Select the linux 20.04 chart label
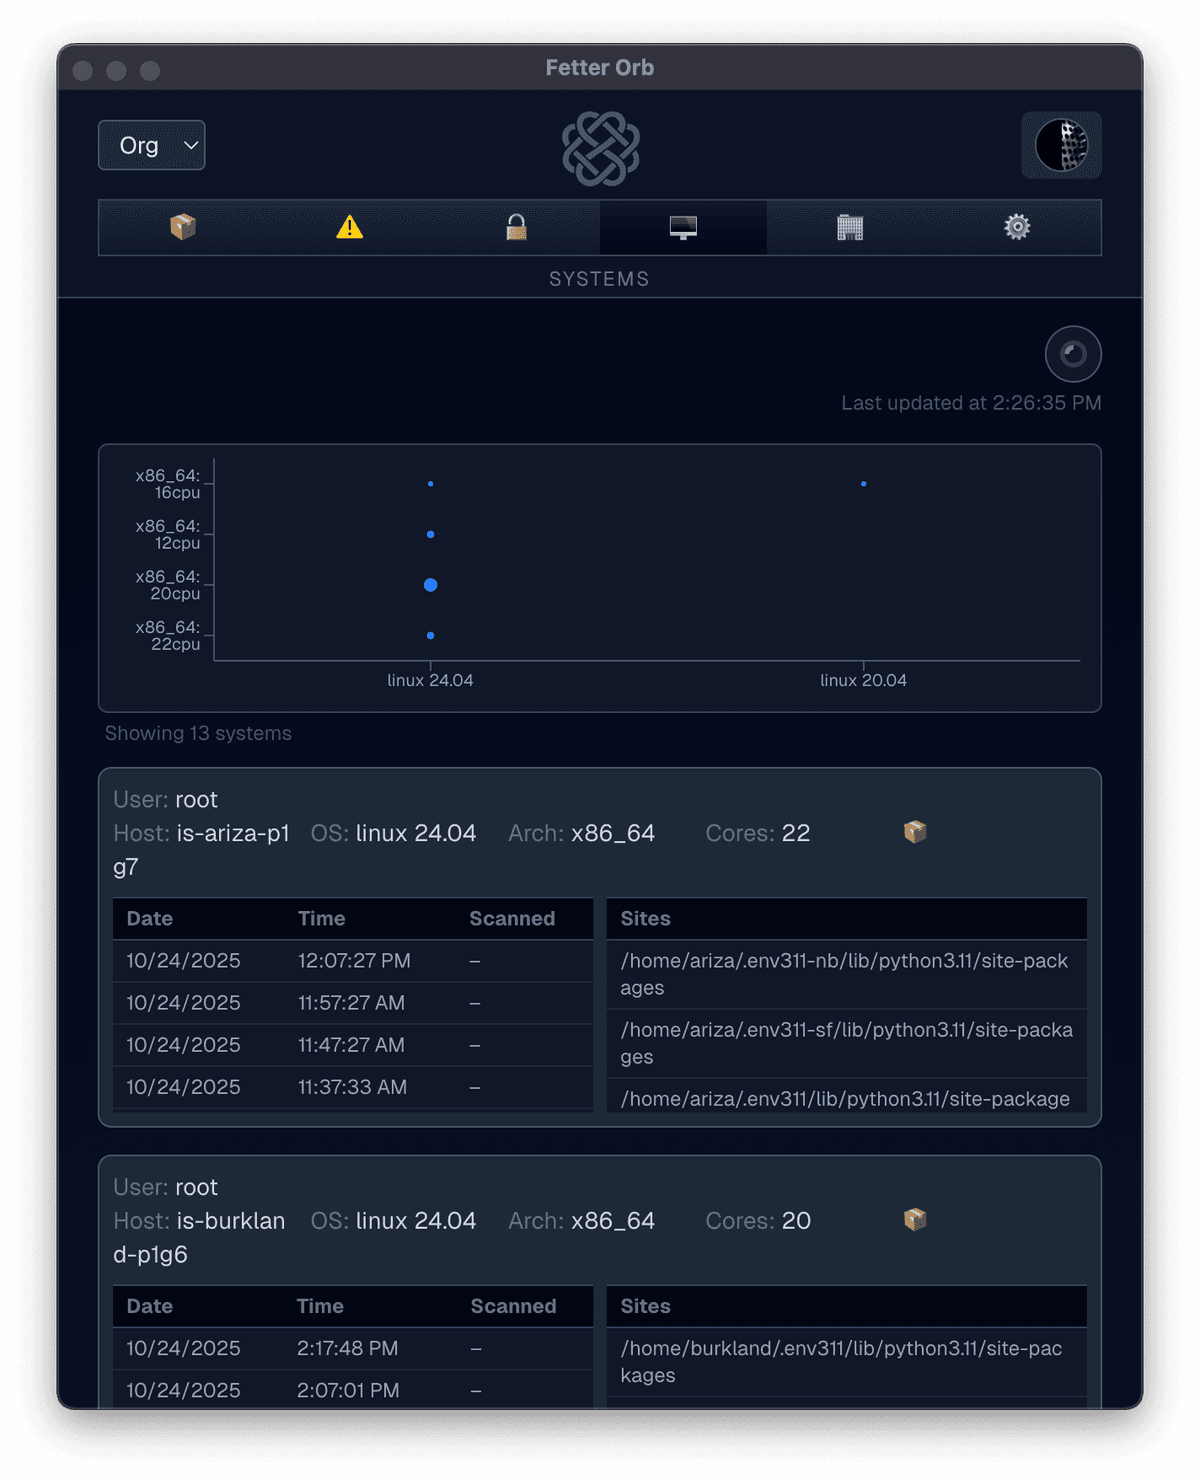Screen dimensions: 1200x1480 click(x=863, y=680)
